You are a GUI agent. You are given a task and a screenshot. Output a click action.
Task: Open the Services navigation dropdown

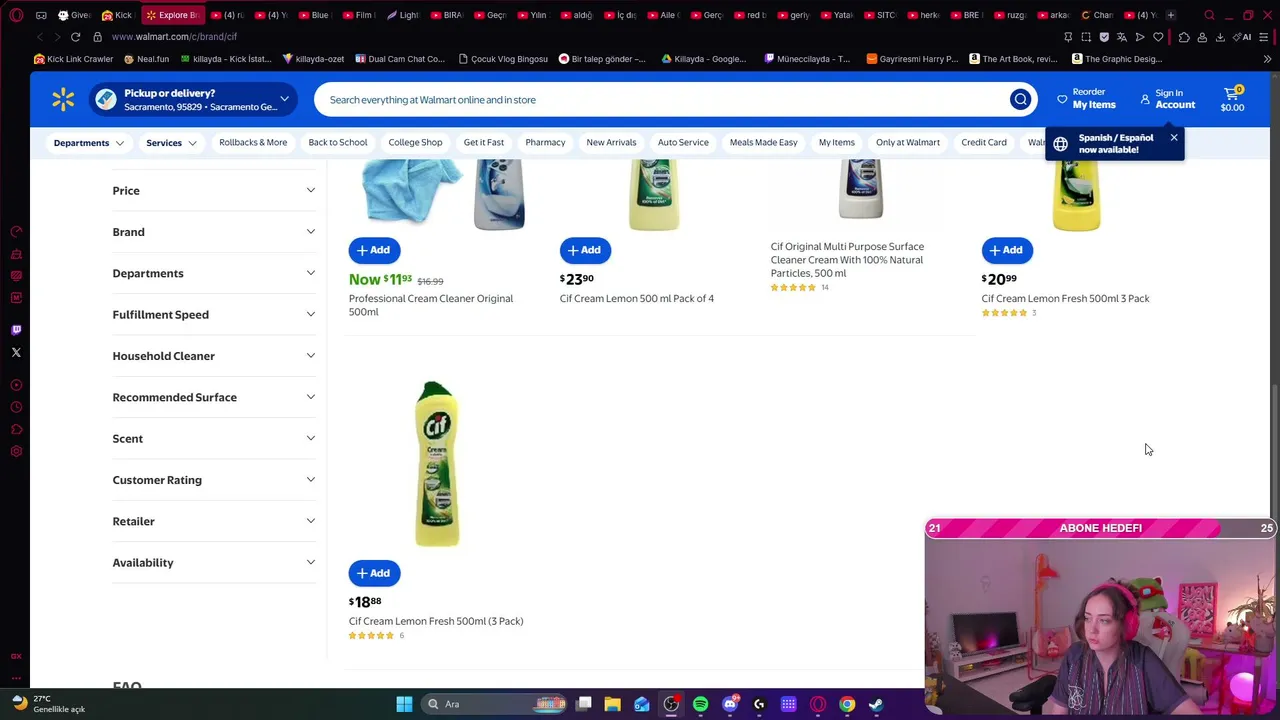click(171, 143)
